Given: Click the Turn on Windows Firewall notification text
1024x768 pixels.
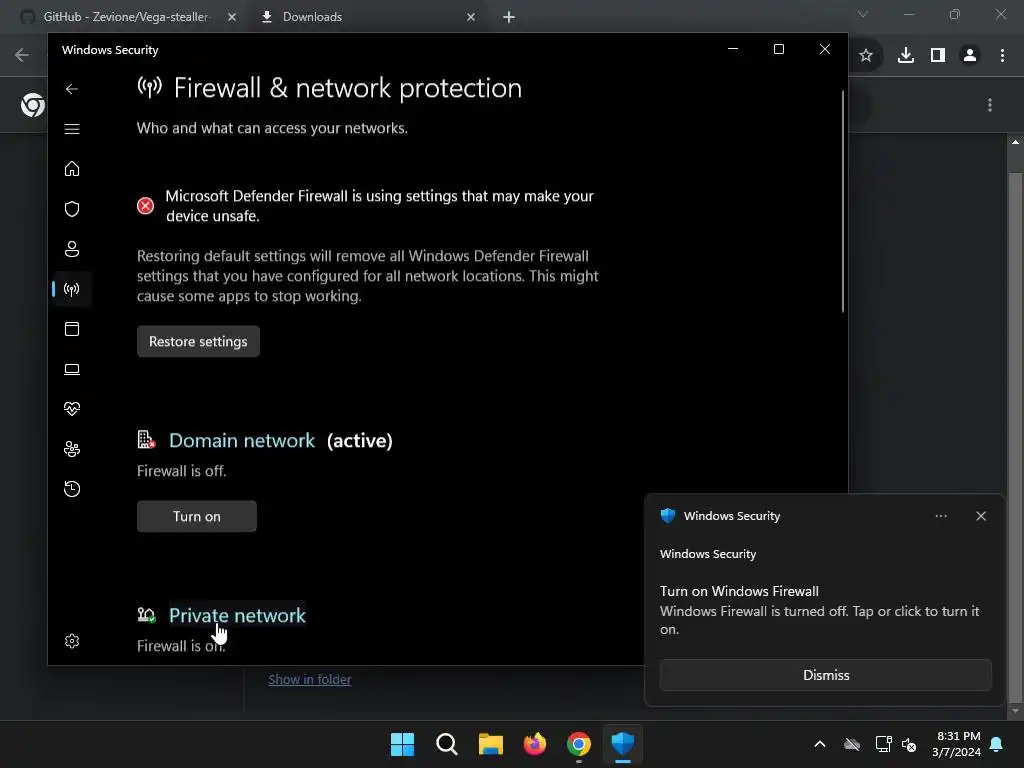Looking at the screenshot, I should pyautogui.click(x=739, y=591).
